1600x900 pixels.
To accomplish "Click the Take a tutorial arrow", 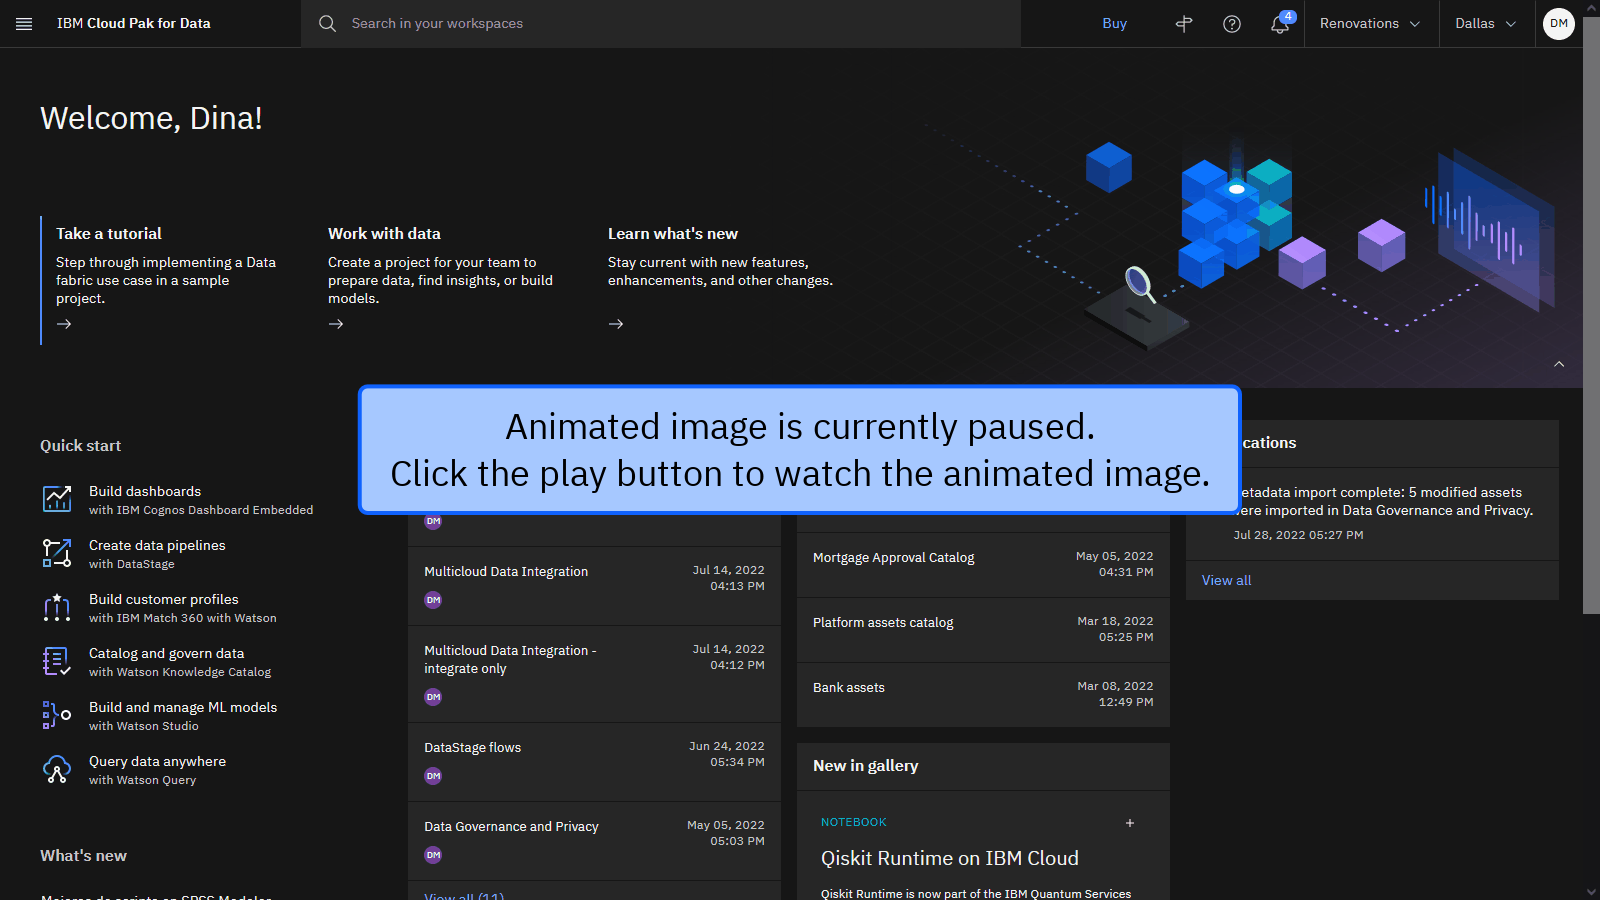I will pos(64,324).
